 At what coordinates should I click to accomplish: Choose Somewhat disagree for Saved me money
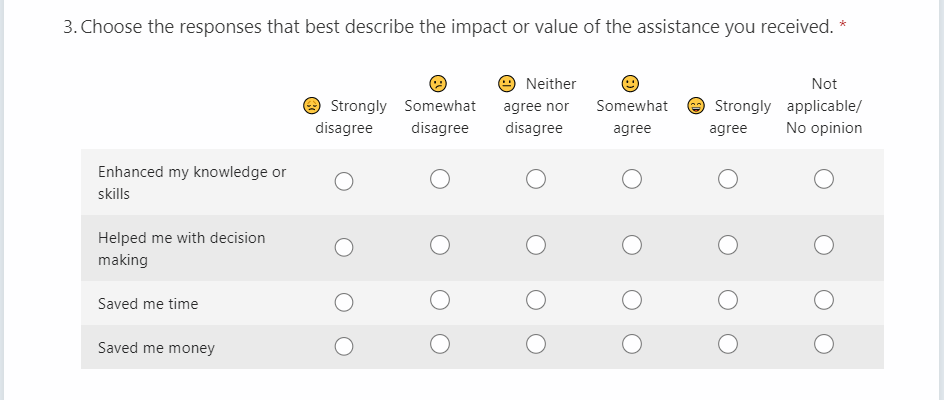pyautogui.click(x=440, y=345)
